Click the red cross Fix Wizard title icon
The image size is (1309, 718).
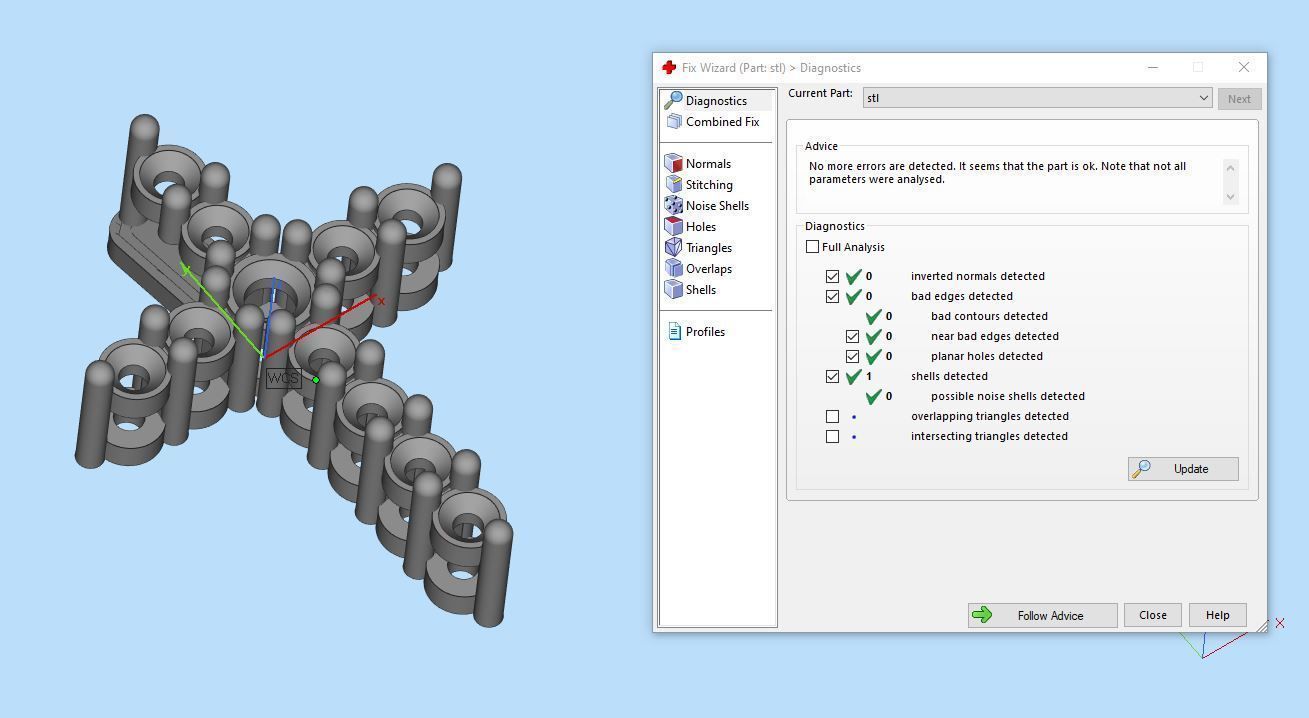coord(669,68)
